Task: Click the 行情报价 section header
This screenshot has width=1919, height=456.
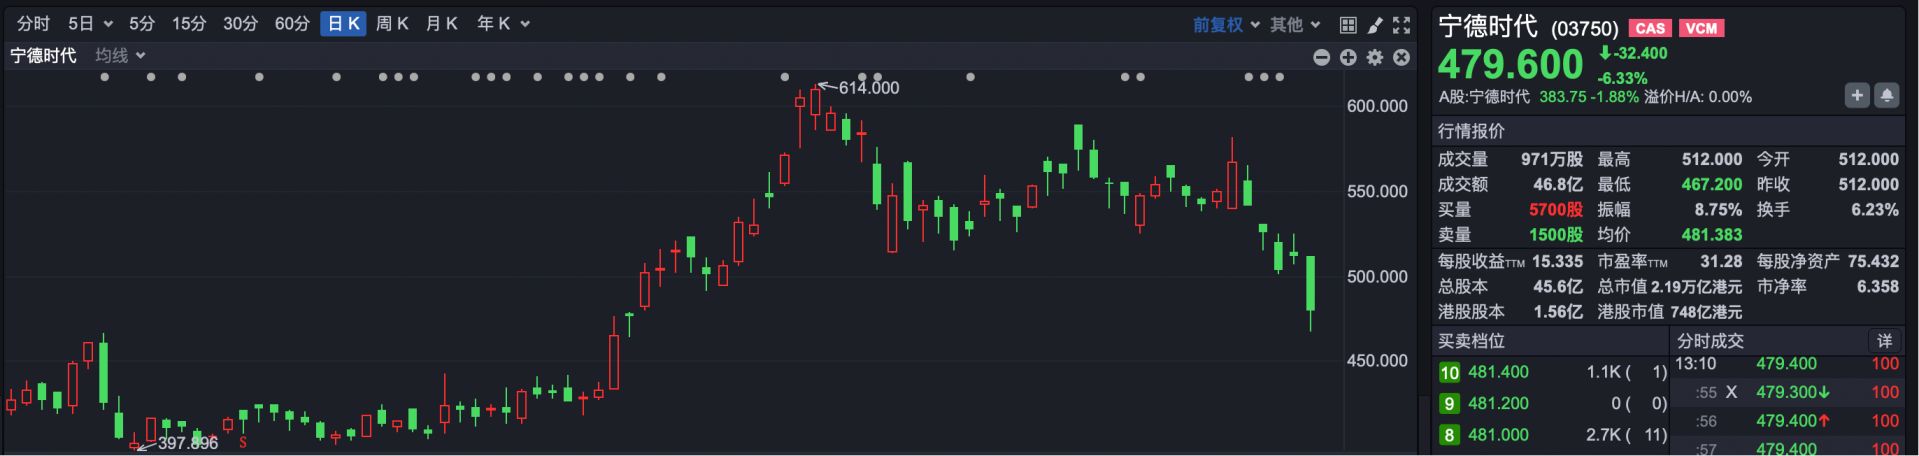Action: pos(1471,131)
